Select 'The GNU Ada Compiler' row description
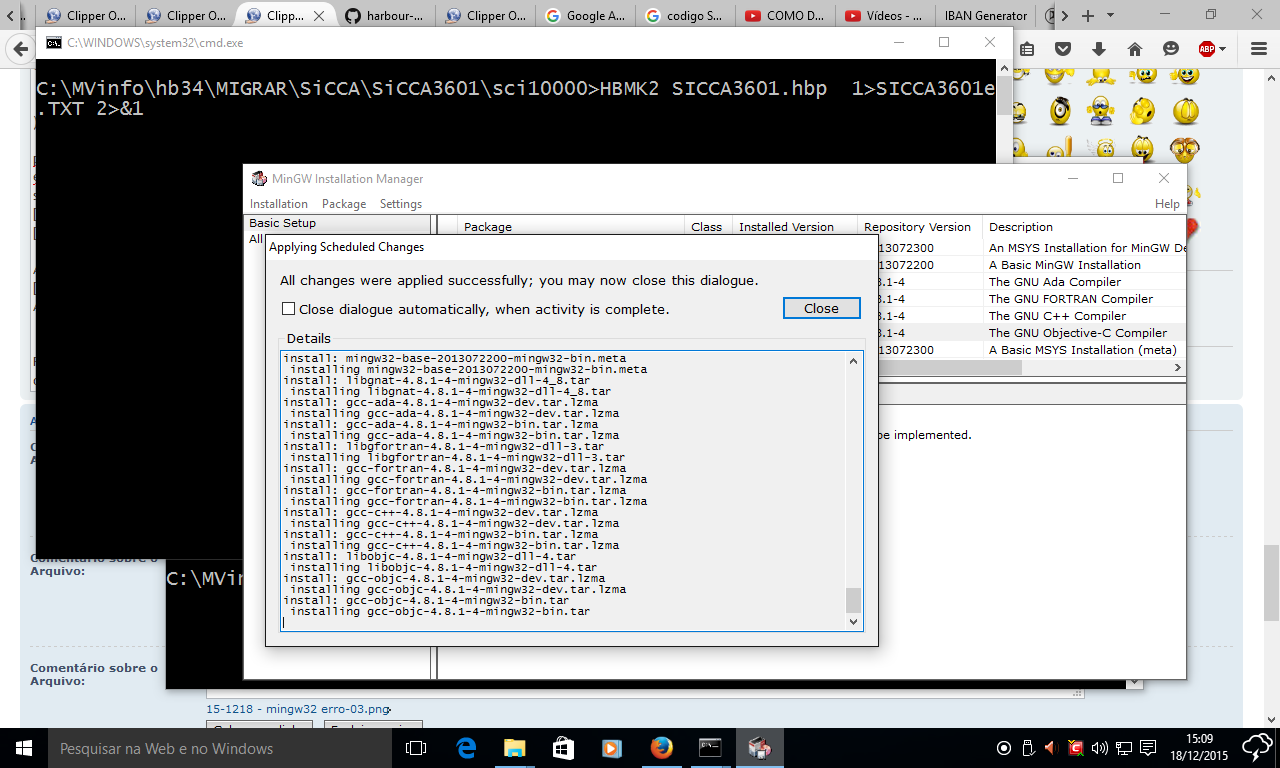The height and width of the screenshot is (768, 1280). (x=1054, y=282)
